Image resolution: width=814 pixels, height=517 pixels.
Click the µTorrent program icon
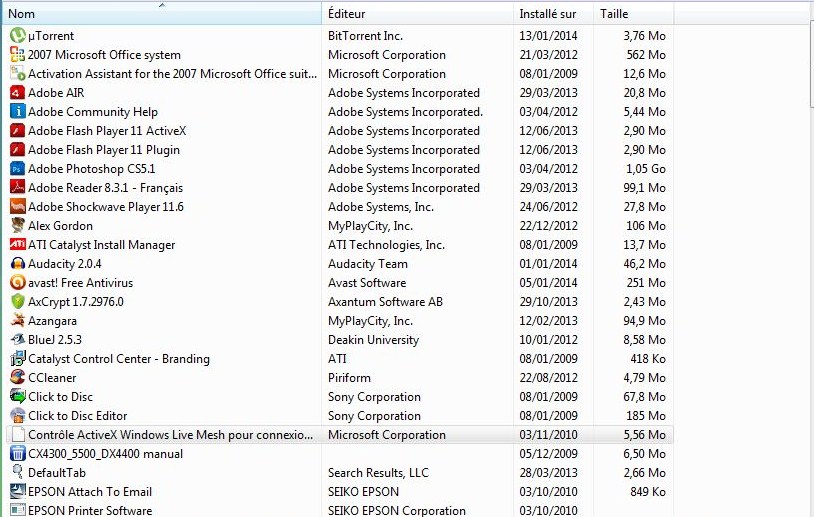[18, 35]
